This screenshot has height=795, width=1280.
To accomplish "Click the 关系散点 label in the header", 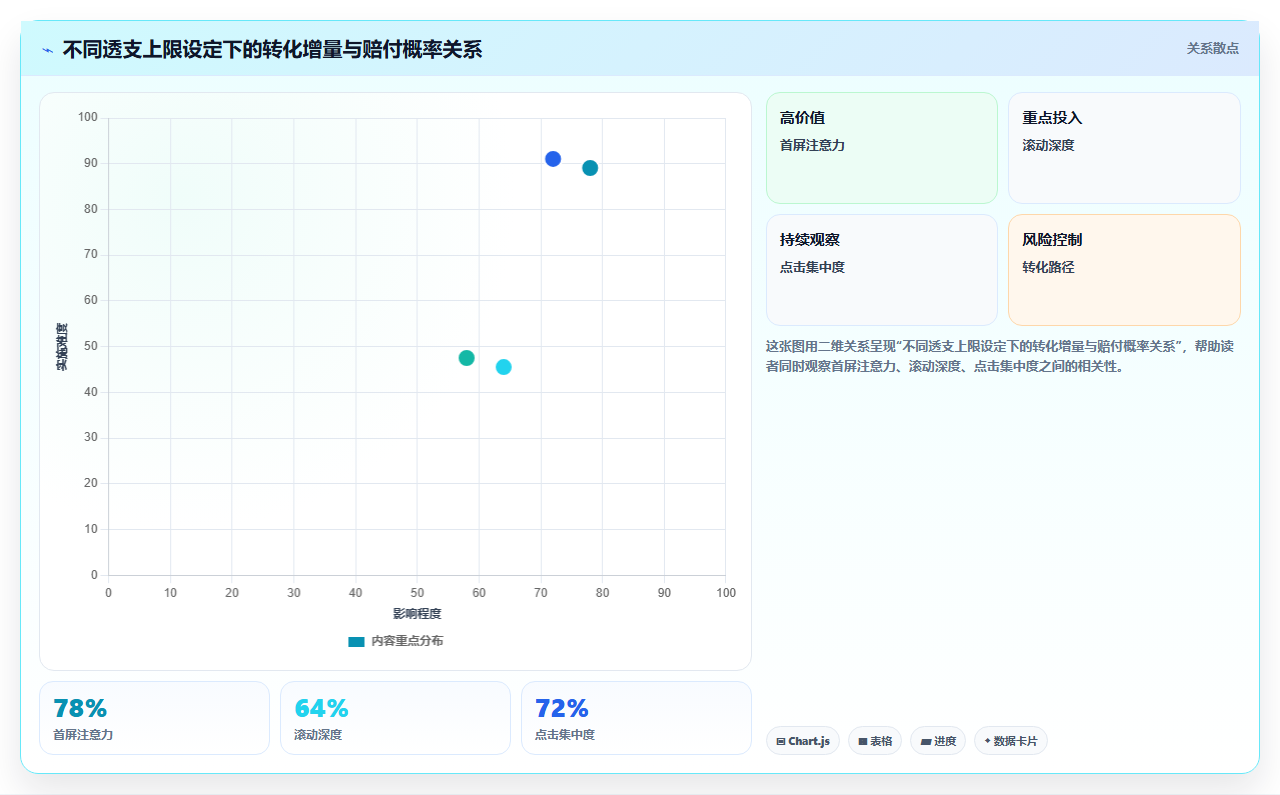I will pos(1213,48).
